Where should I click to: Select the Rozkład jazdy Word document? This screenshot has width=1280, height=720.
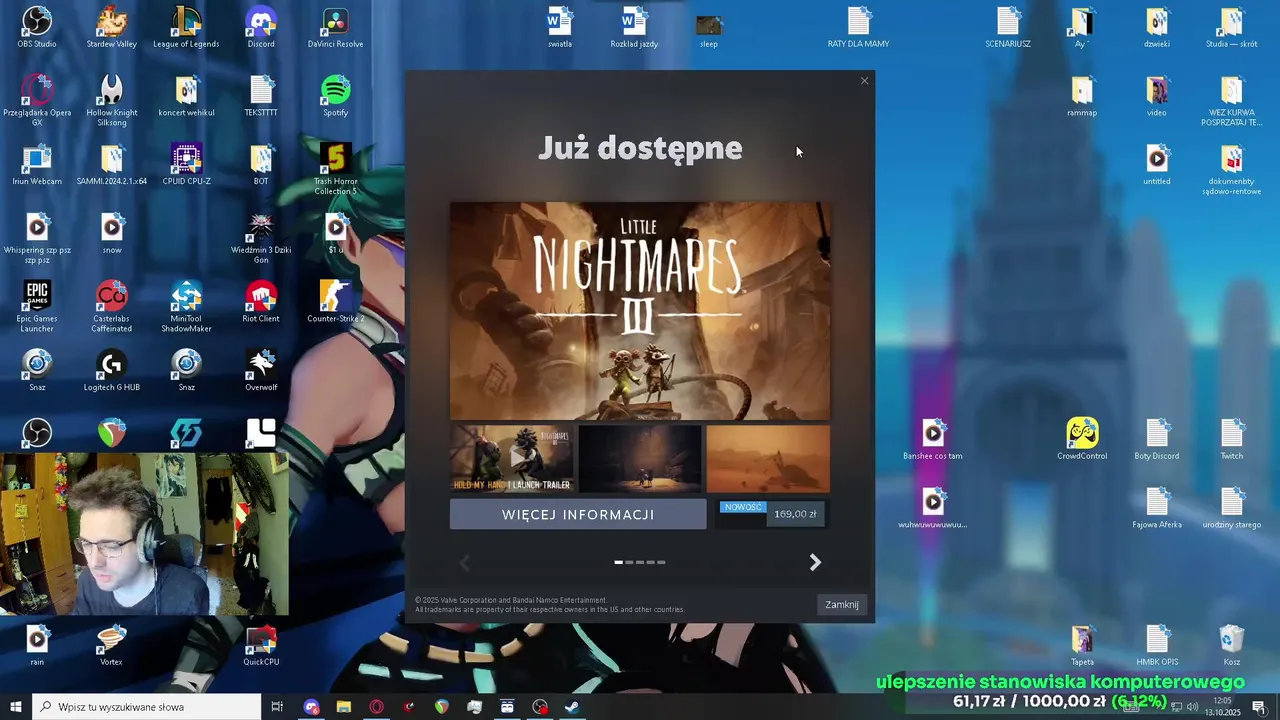[634, 27]
